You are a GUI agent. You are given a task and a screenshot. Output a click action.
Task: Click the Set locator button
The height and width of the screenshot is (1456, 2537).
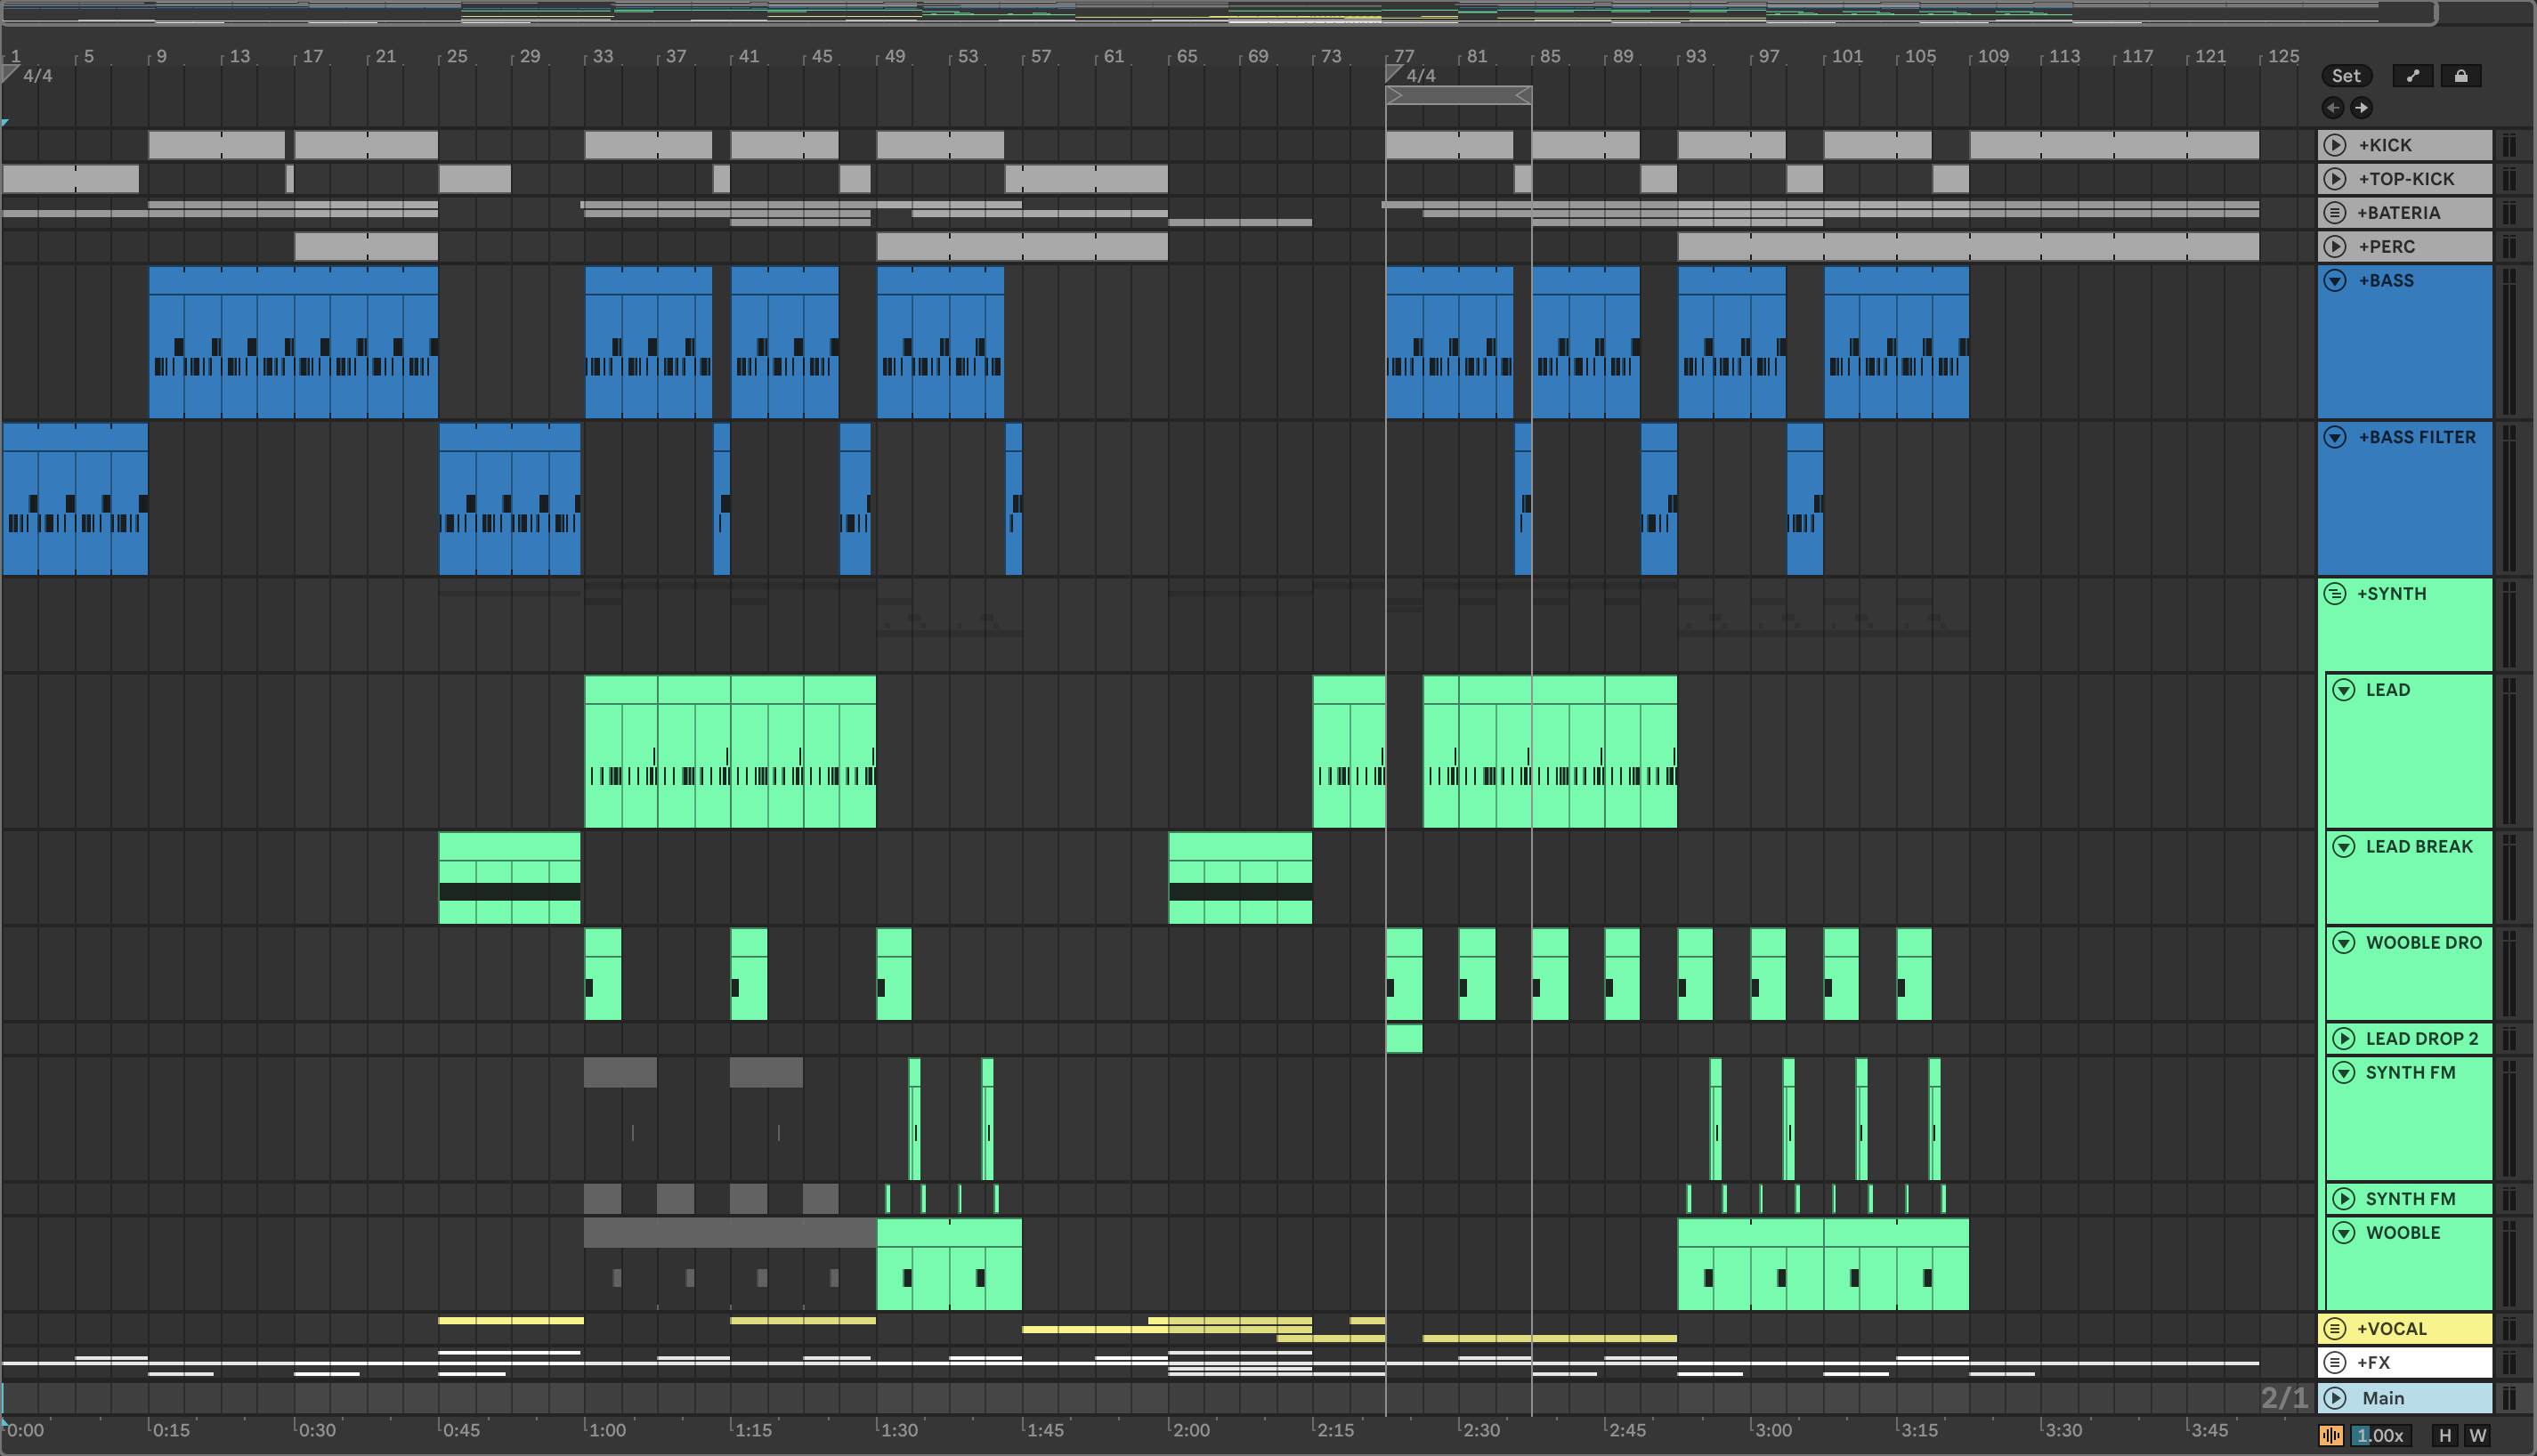pos(2345,76)
